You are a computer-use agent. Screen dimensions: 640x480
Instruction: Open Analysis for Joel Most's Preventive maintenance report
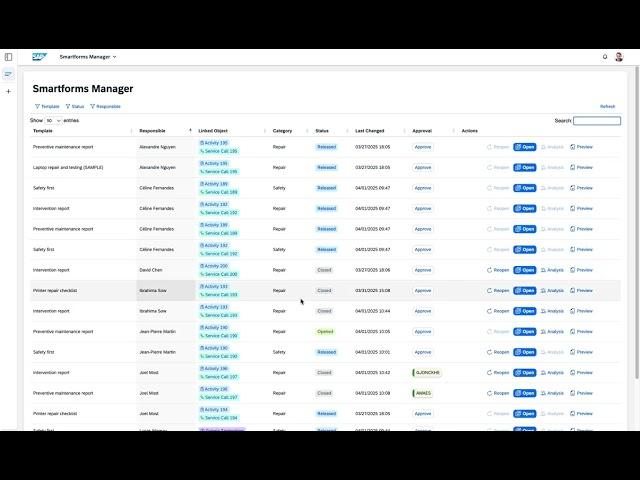pyautogui.click(x=552, y=393)
